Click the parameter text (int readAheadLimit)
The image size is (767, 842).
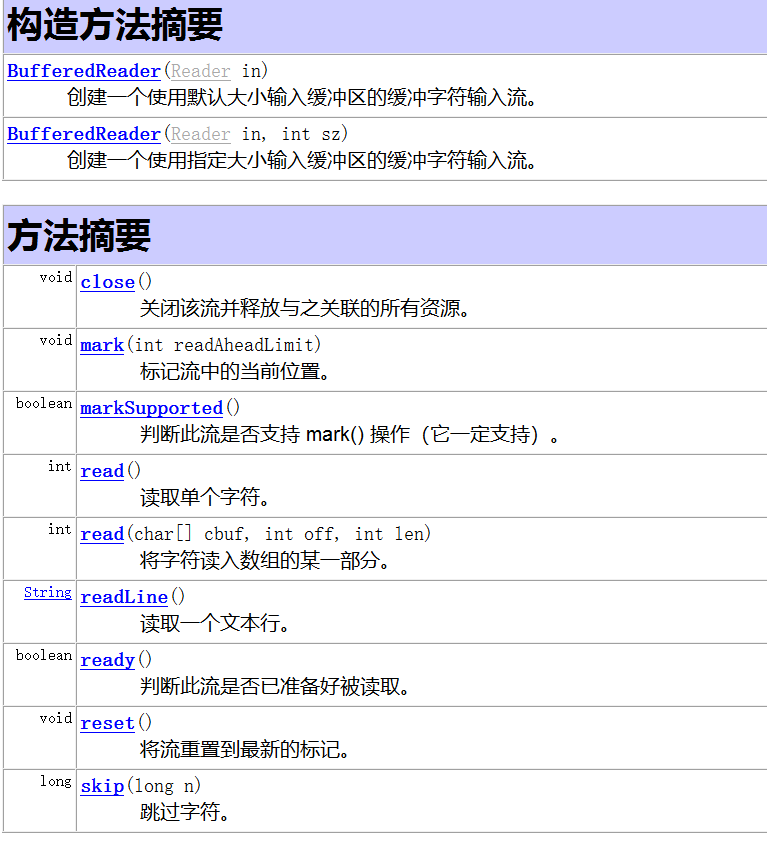(x=224, y=345)
